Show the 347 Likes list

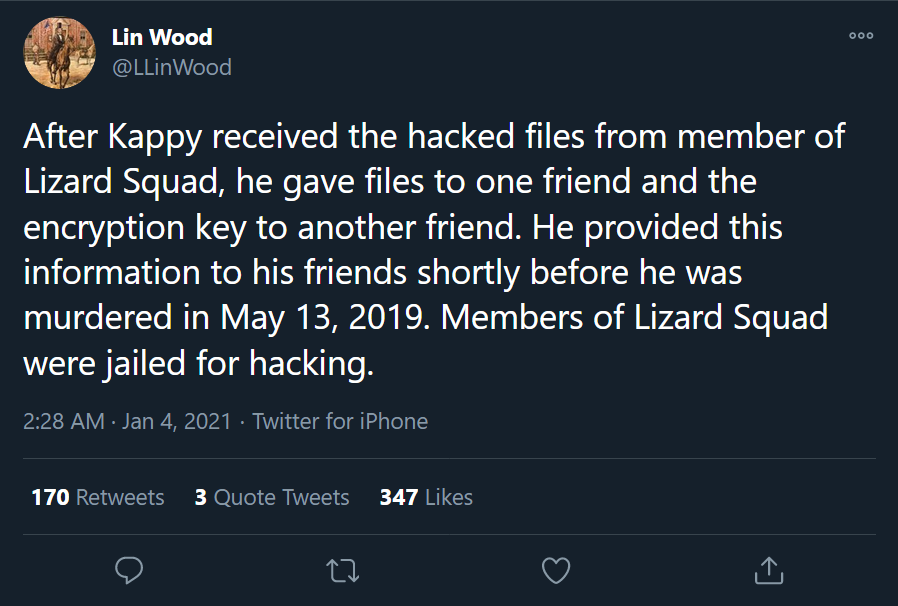point(426,497)
